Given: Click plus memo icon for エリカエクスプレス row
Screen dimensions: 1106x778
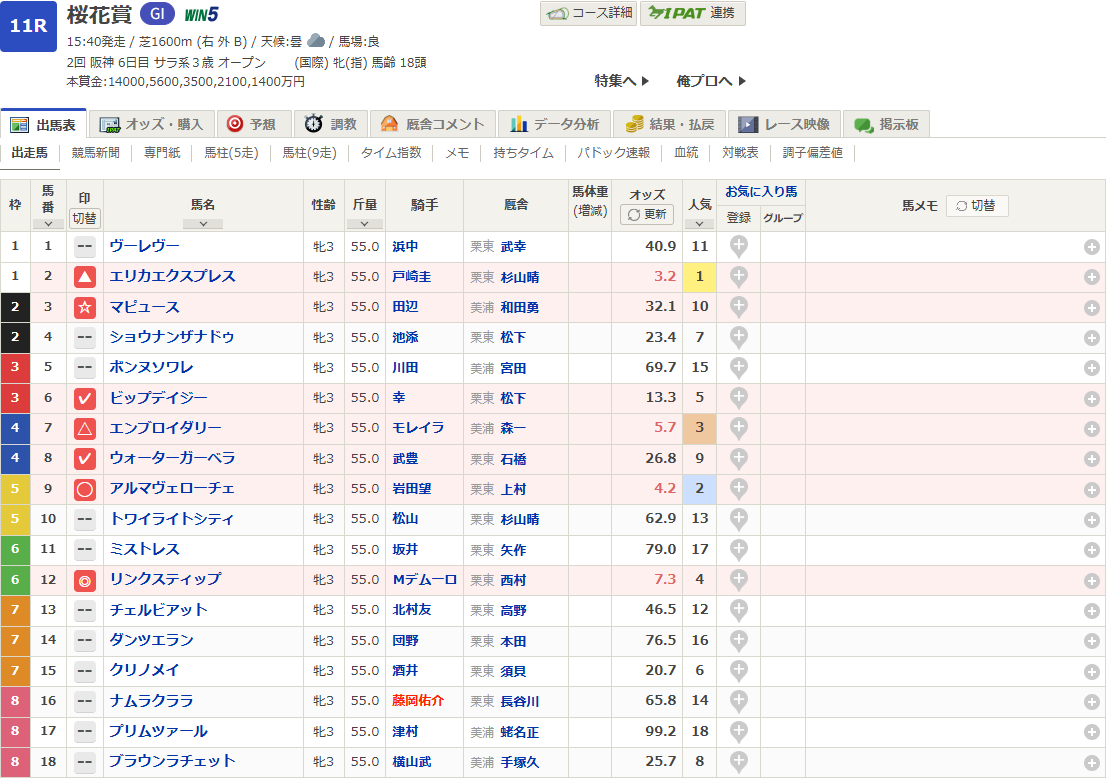Looking at the screenshot, I should 1092,277.
